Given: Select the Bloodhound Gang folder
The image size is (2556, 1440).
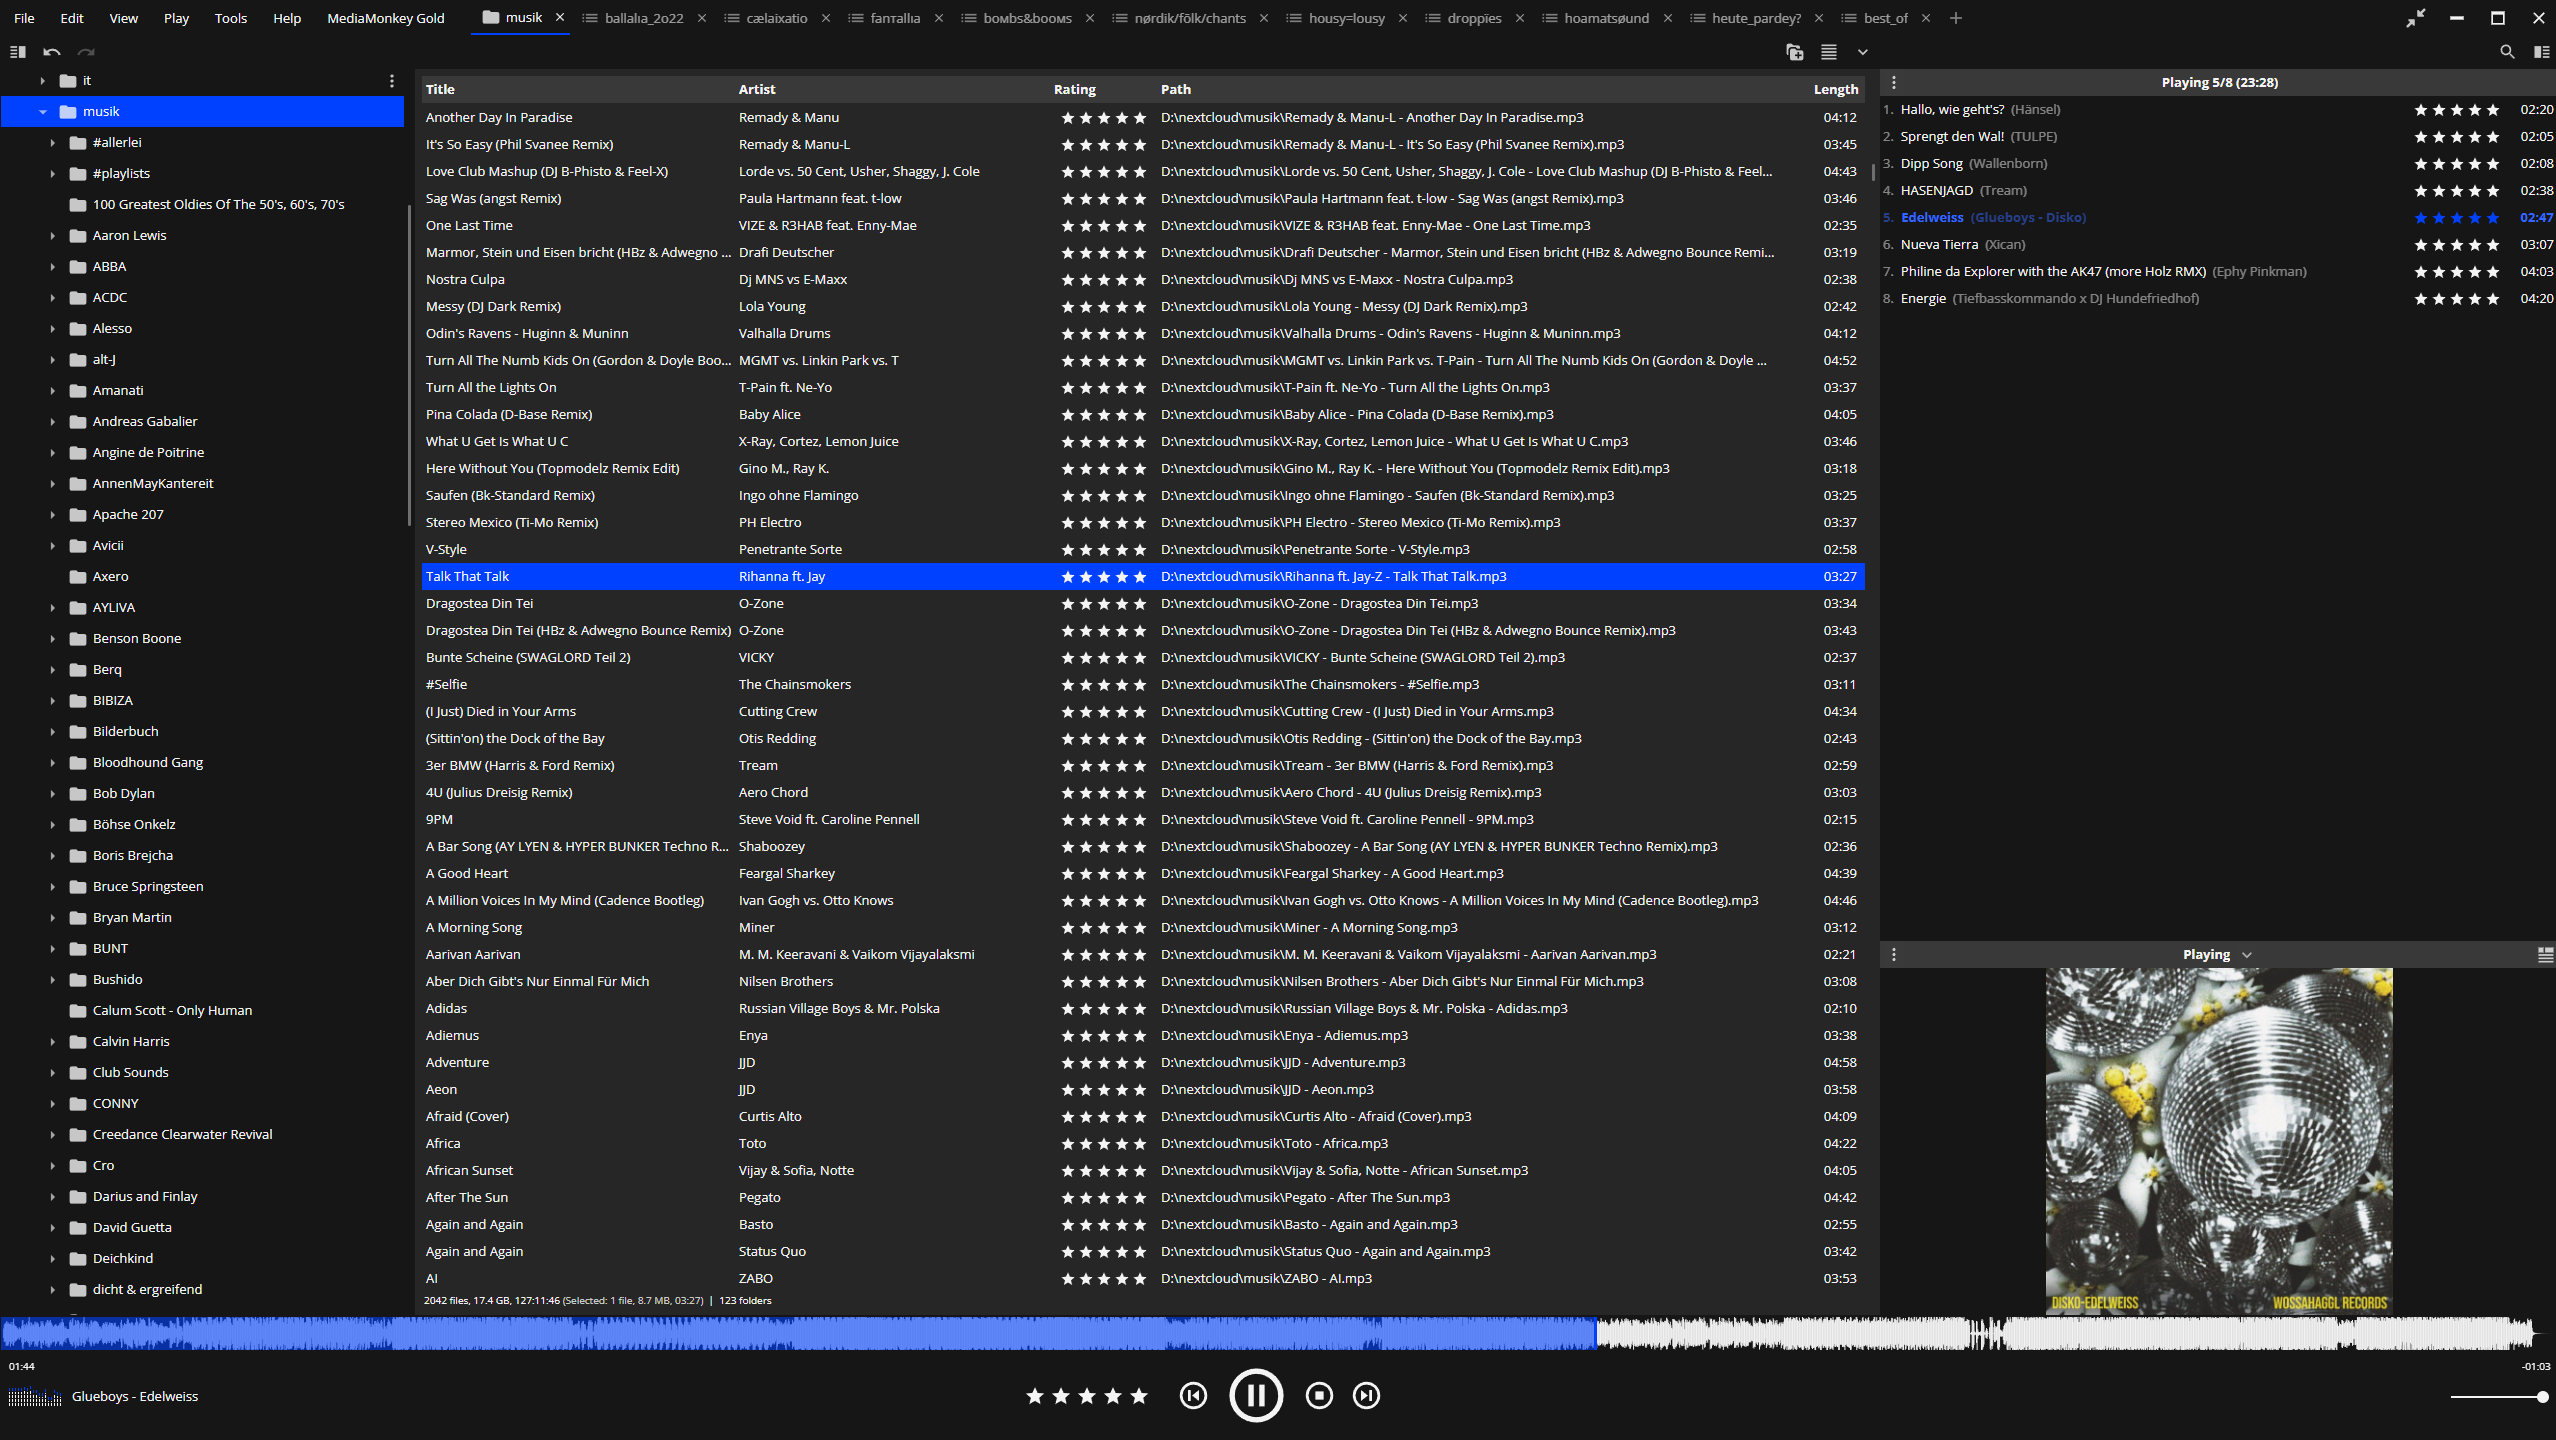Looking at the screenshot, I should pos(148,763).
